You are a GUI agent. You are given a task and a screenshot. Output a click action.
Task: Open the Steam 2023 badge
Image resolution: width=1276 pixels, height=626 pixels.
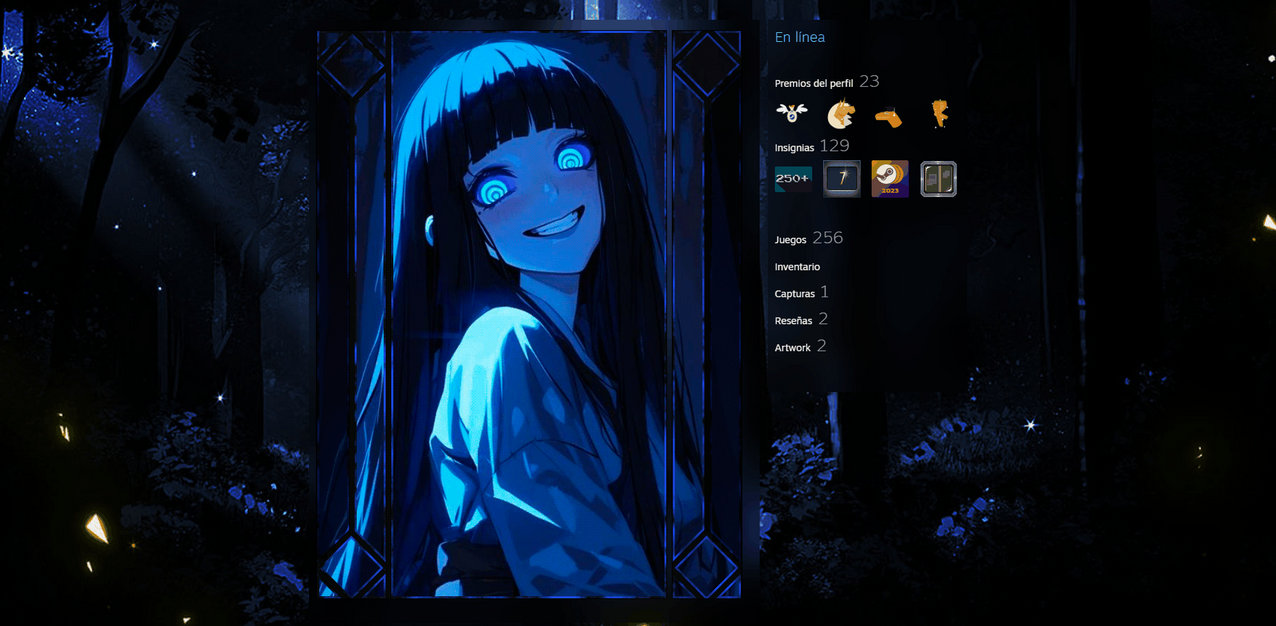pyautogui.click(x=890, y=179)
